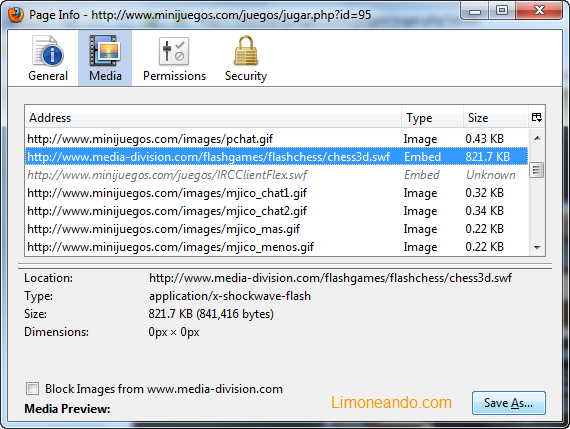Select the mjico_chat1.gif row
570x429 pixels.
click(277, 193)
